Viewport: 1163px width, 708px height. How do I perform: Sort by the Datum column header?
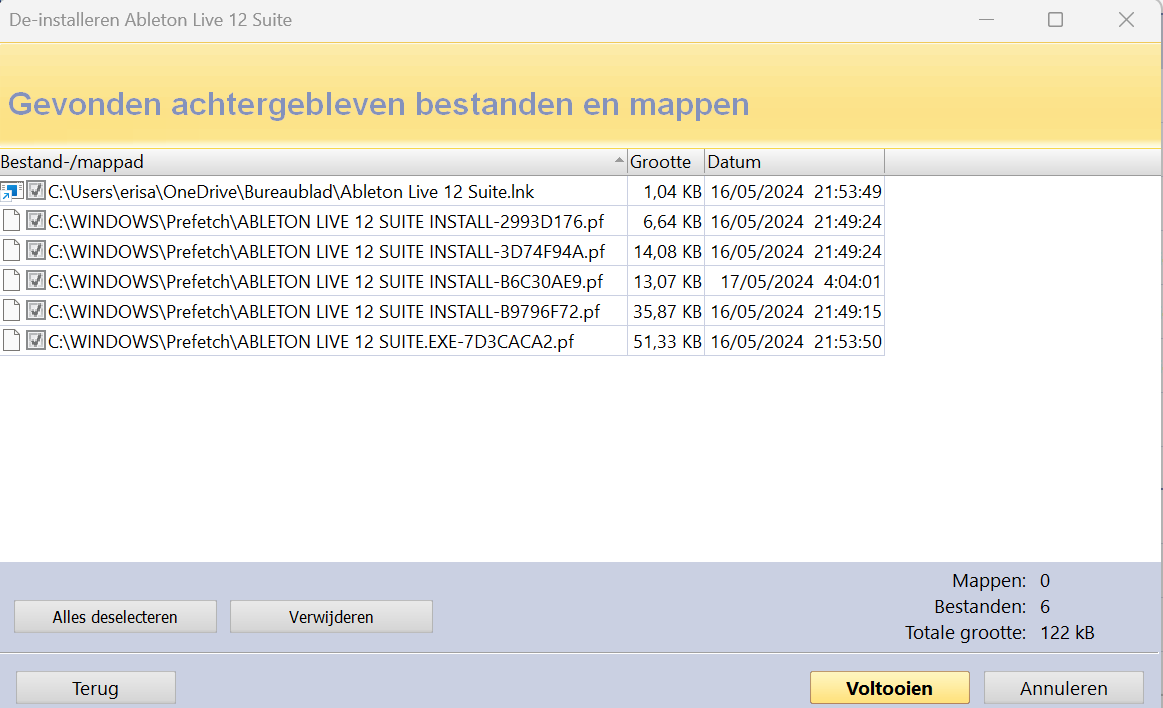pos(794,162)
